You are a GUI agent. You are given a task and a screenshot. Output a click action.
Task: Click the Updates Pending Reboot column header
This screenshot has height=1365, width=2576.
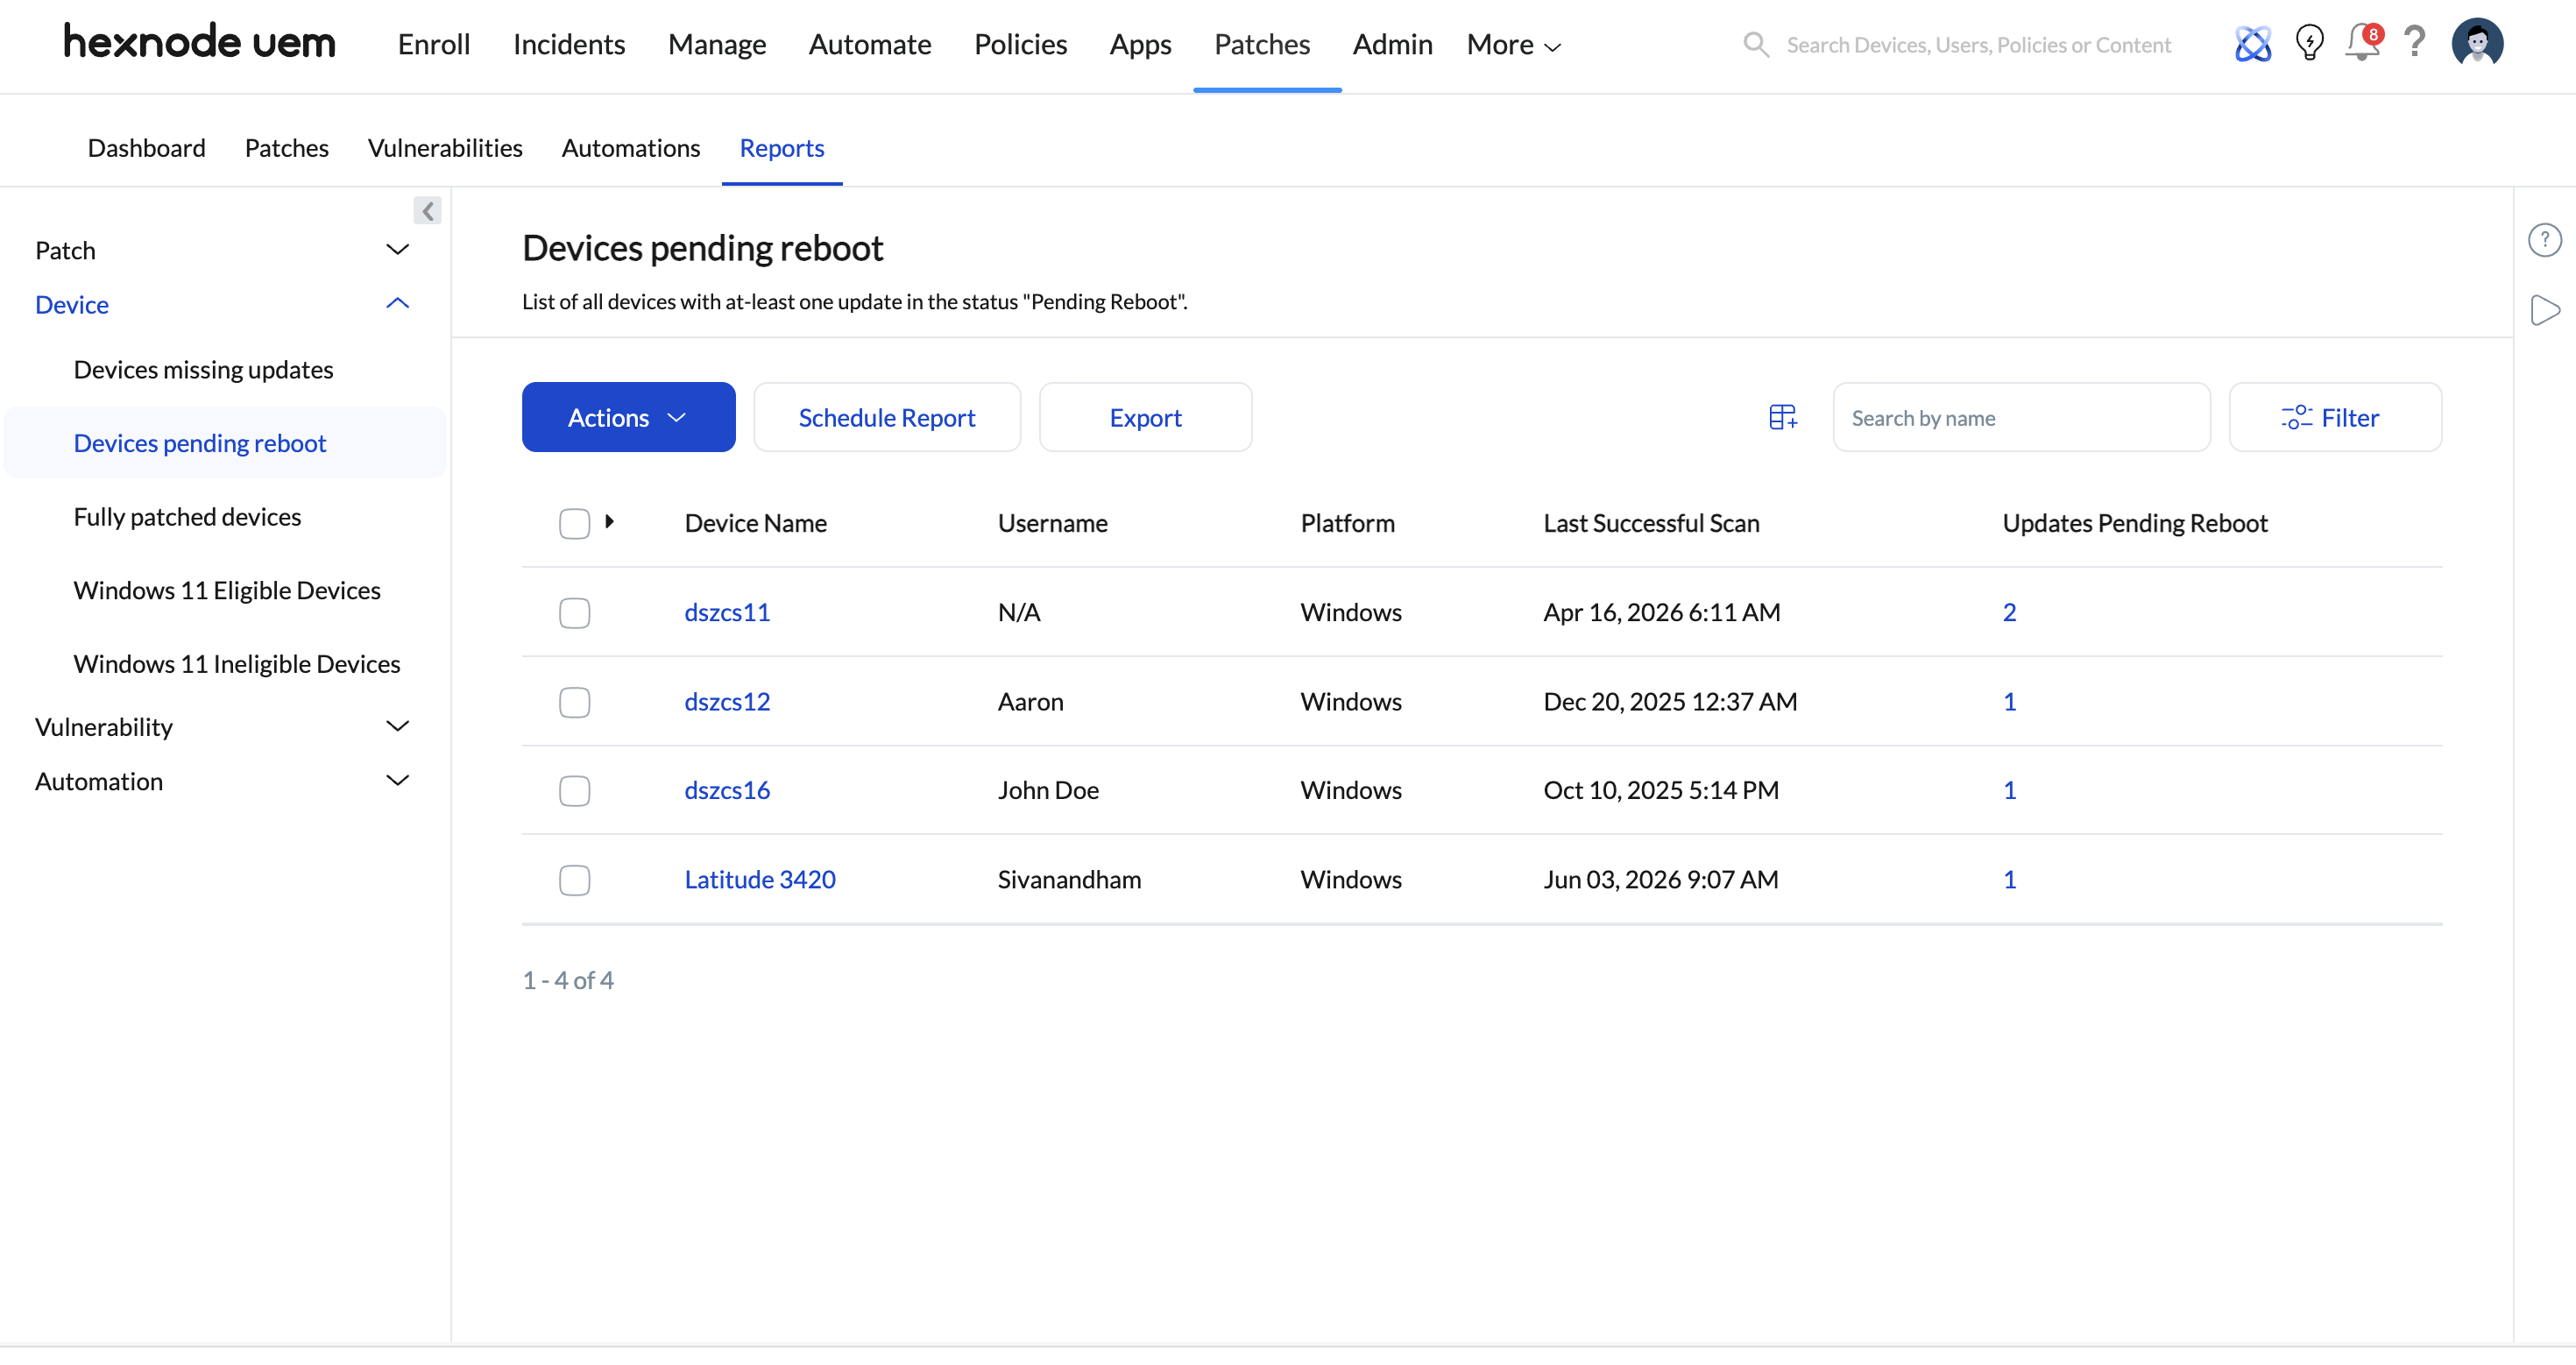click(x=2135, y=523)
